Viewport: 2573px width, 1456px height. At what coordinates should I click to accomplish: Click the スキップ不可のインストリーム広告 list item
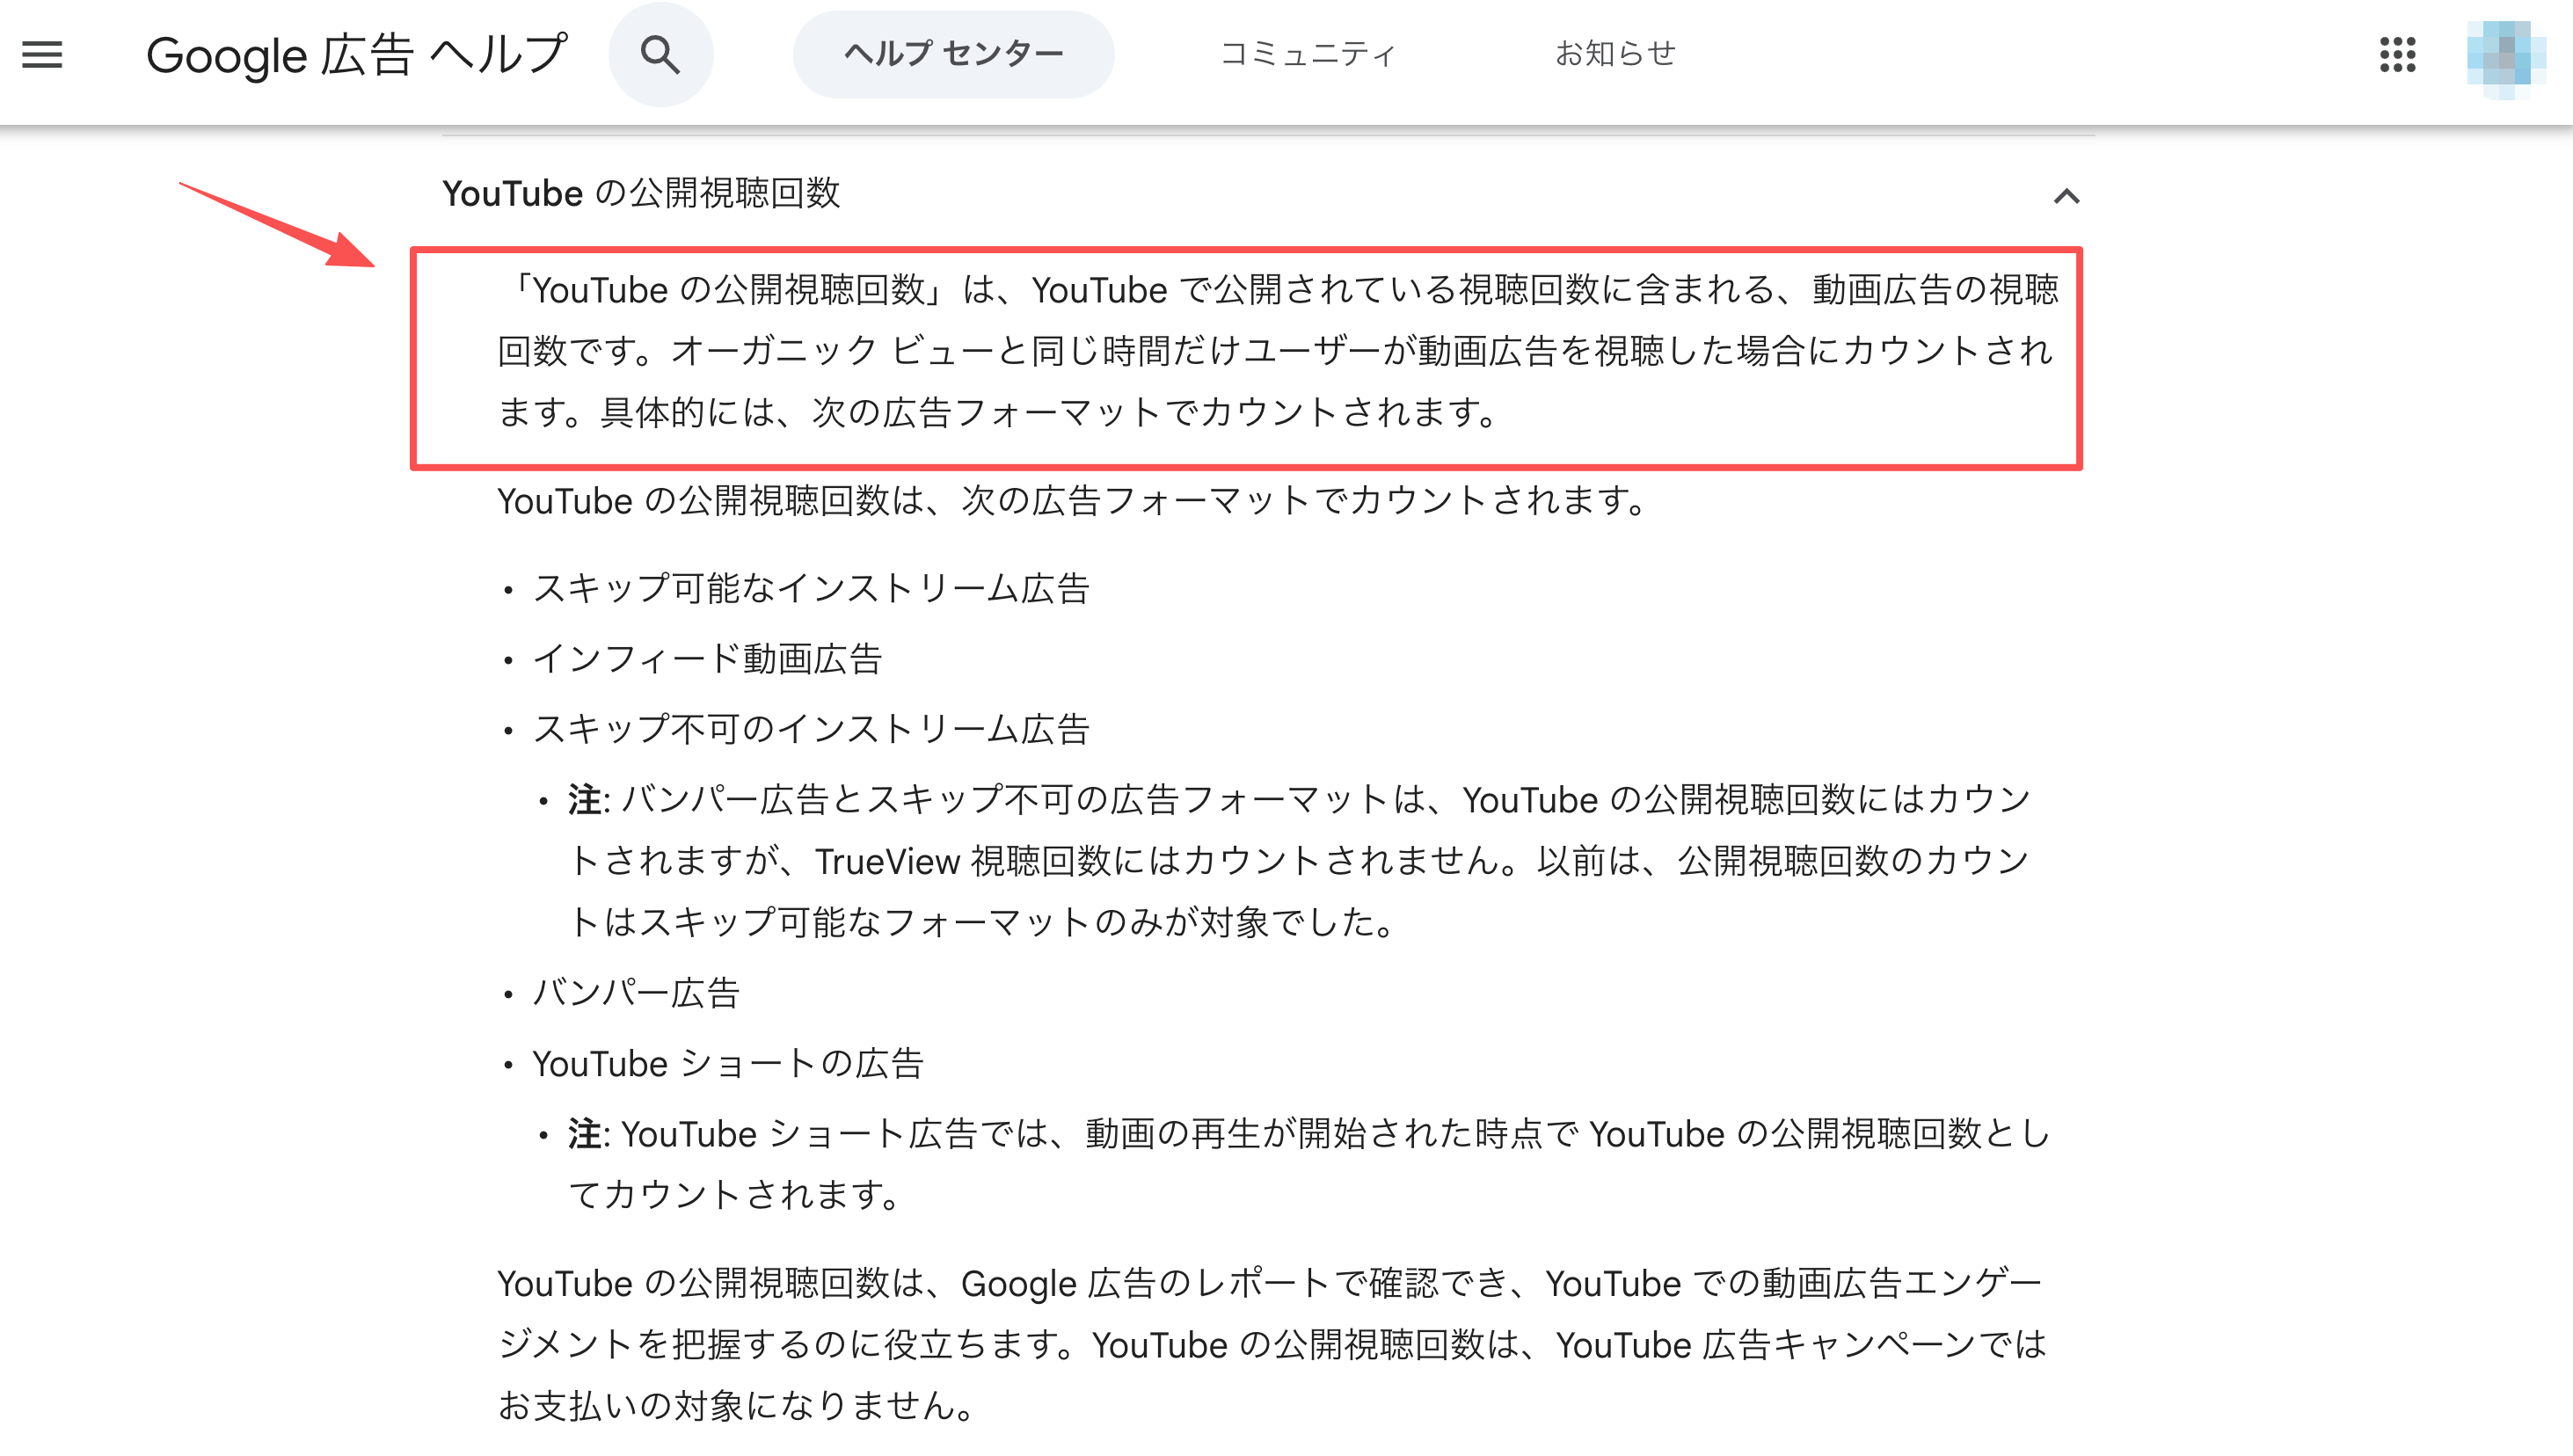click(x=810, y=729)
